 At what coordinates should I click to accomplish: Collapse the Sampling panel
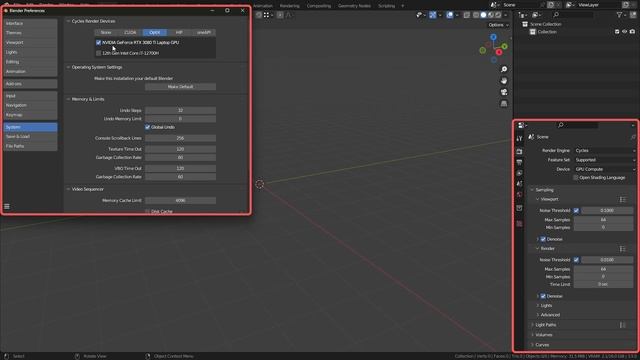coord(532,190)
